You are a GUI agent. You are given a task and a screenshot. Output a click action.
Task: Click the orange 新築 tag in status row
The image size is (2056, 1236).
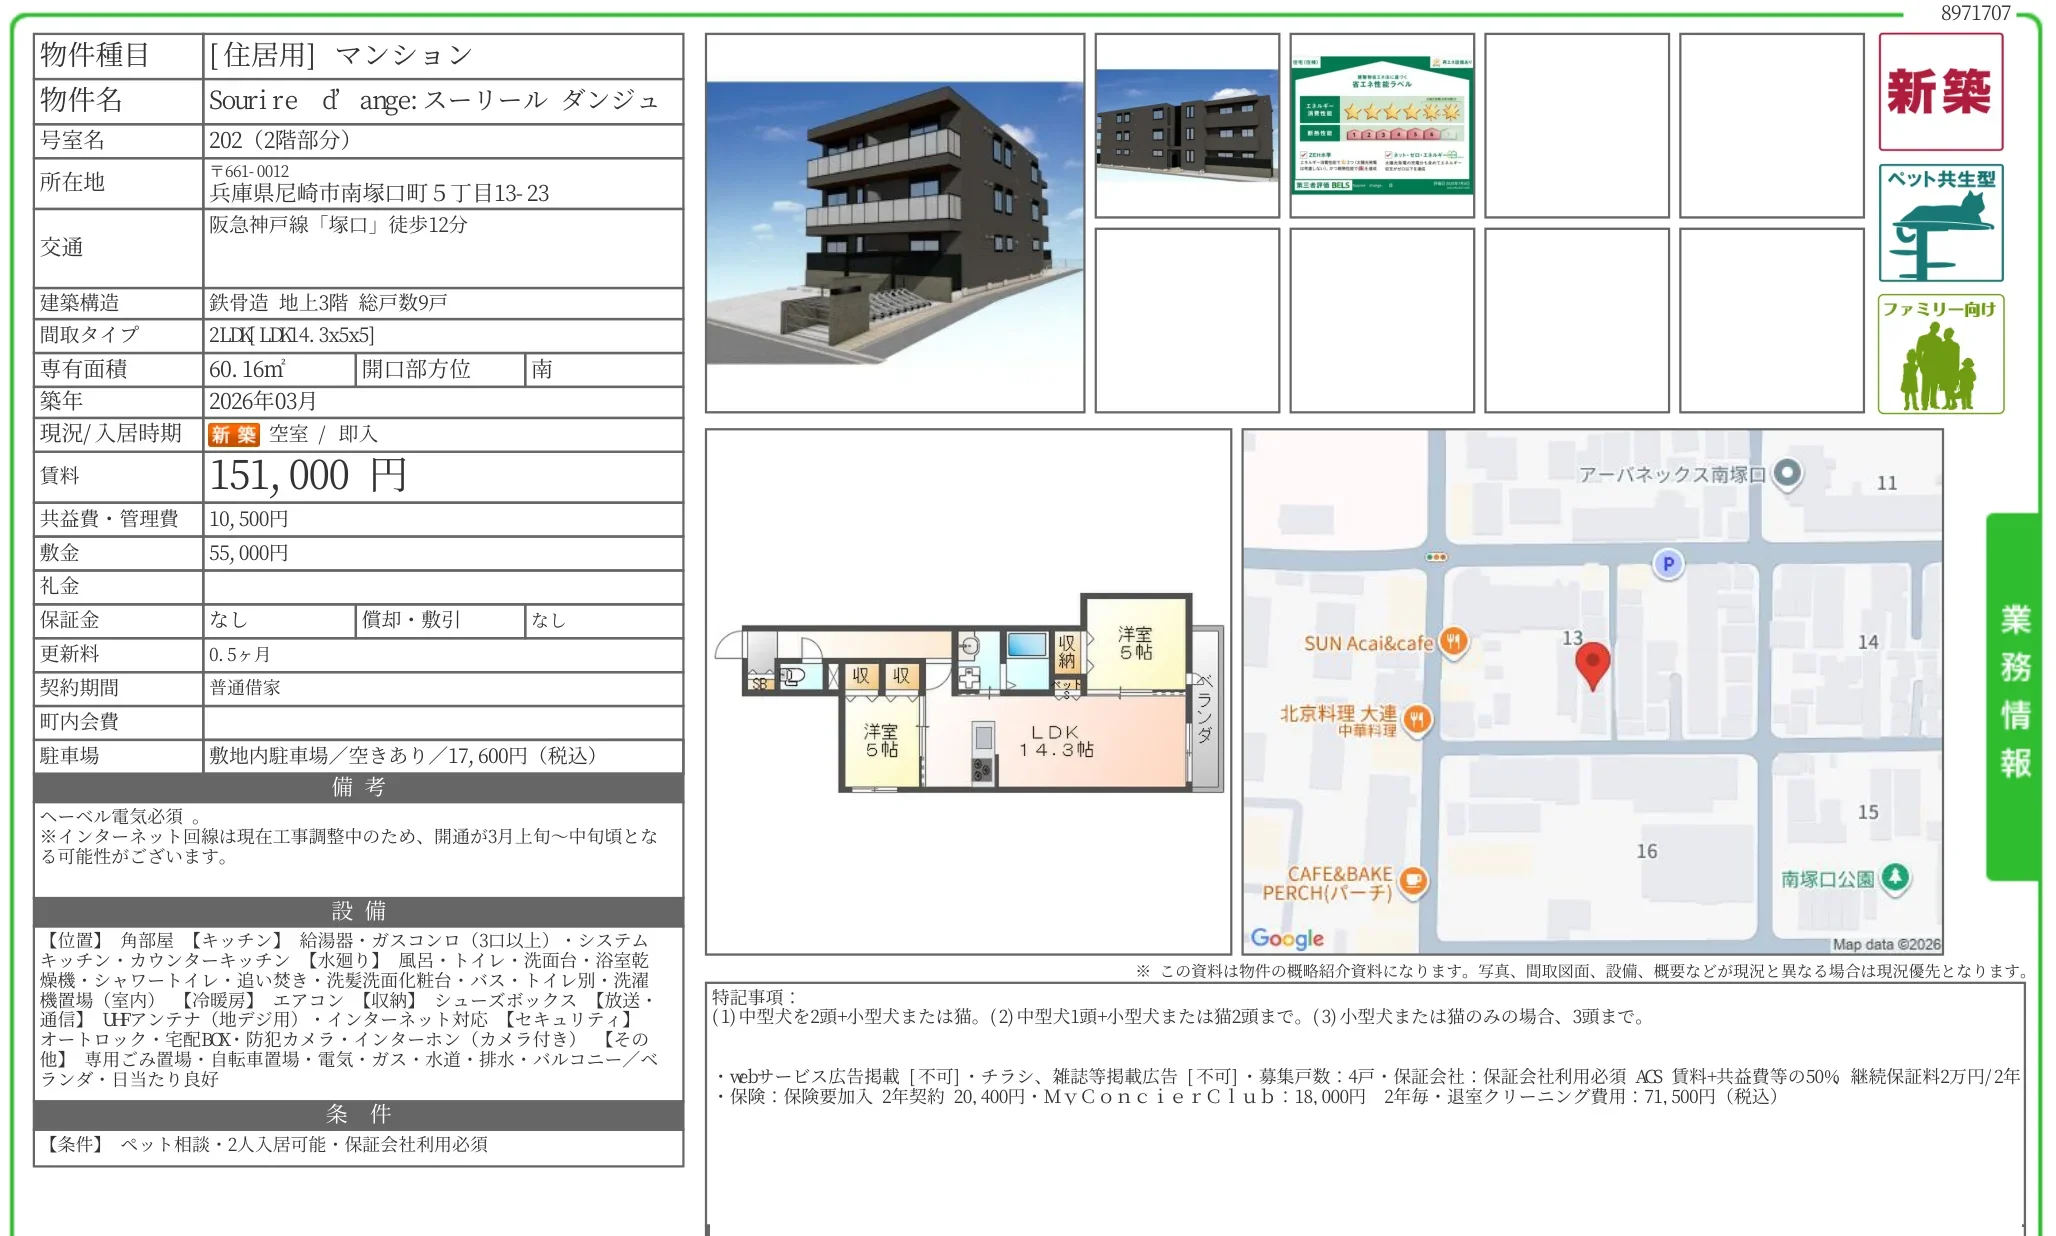pos(233,434)
